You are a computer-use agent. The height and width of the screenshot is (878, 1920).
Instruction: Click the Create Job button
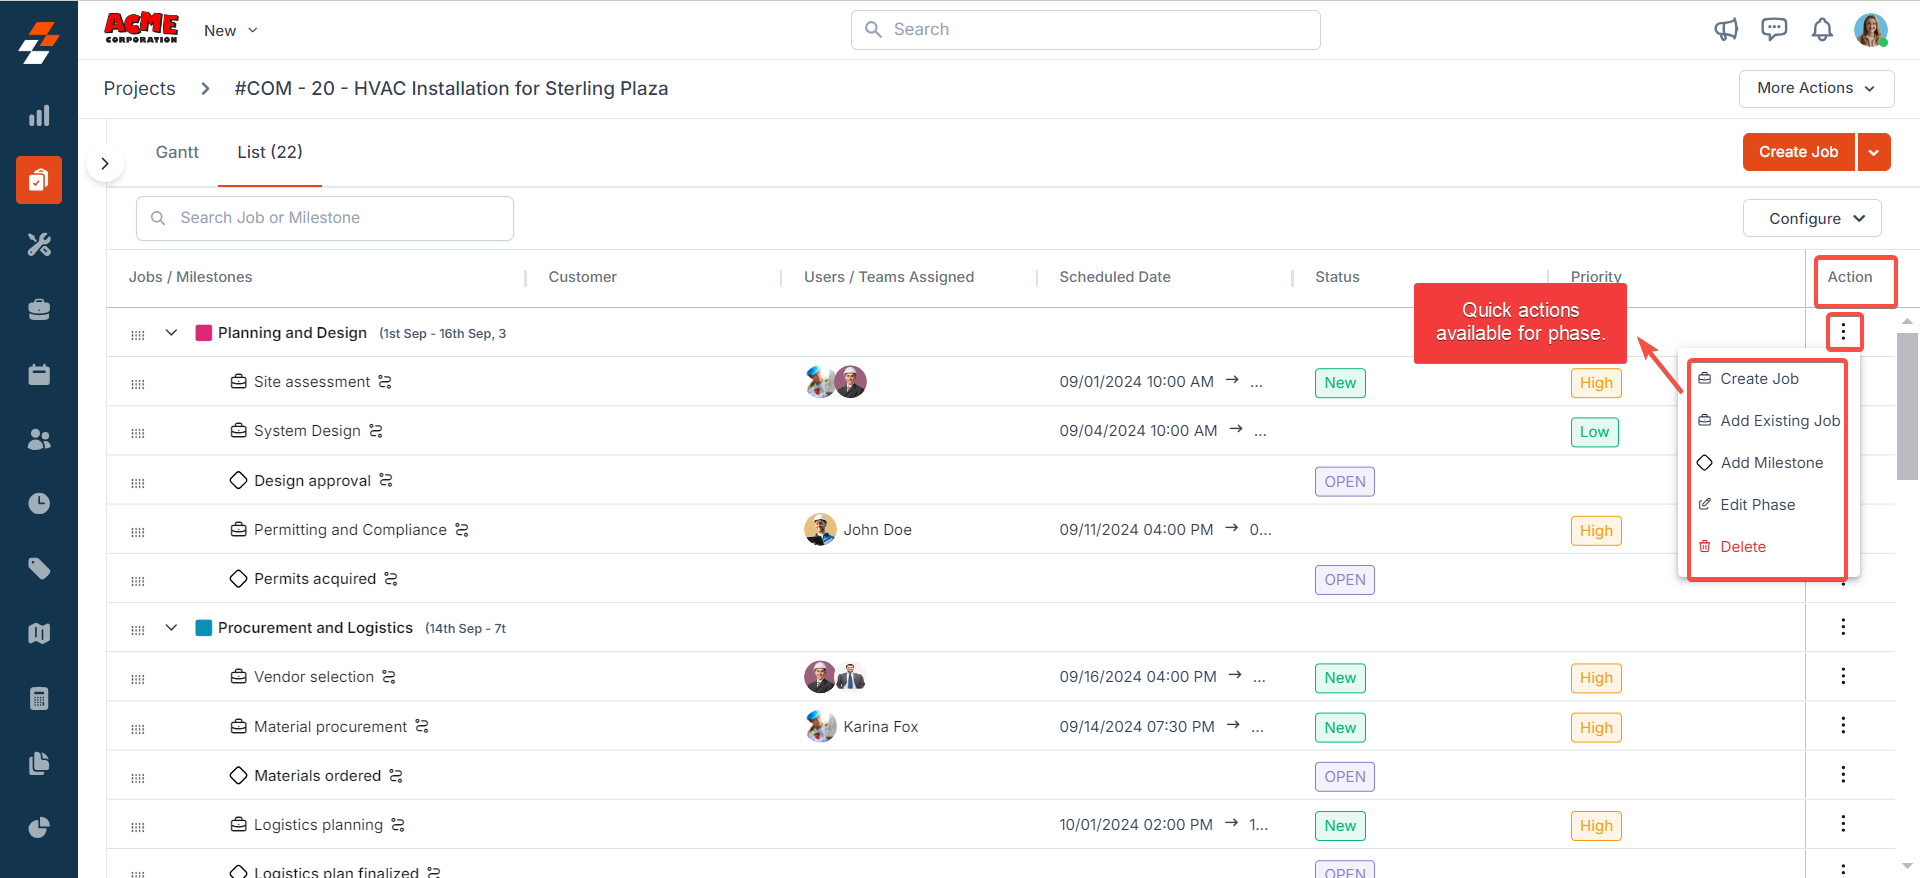pos(1798,152)
